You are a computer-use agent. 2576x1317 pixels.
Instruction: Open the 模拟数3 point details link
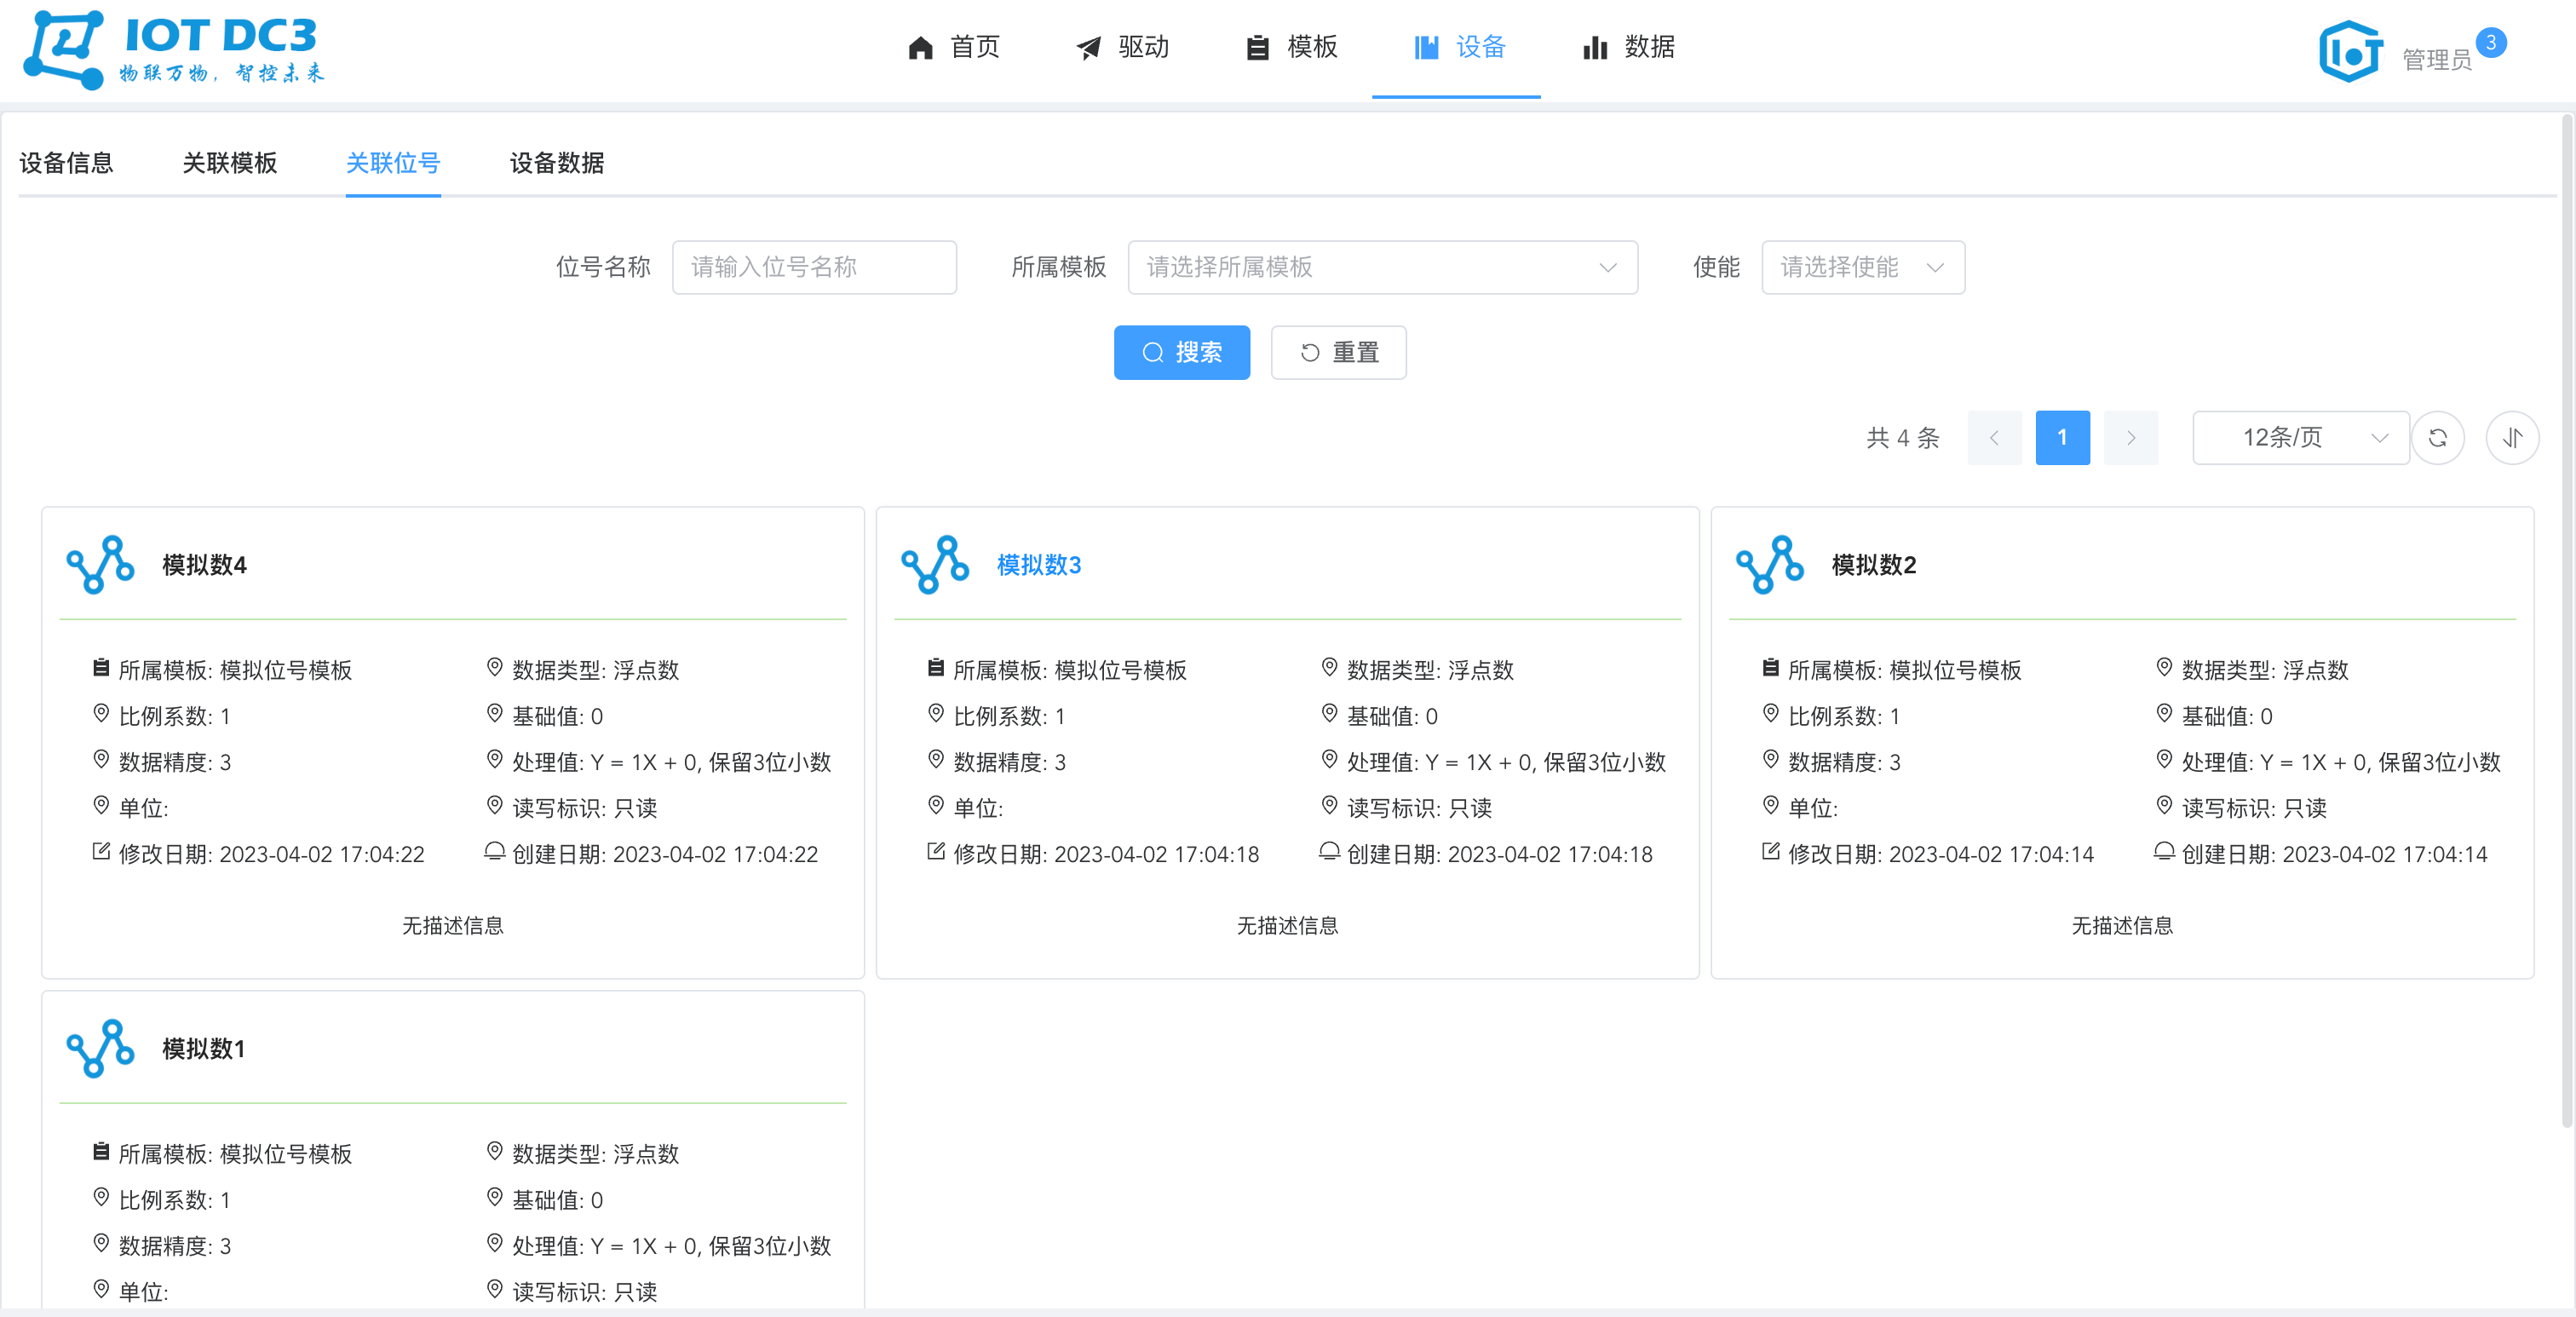pos(1038,565)
